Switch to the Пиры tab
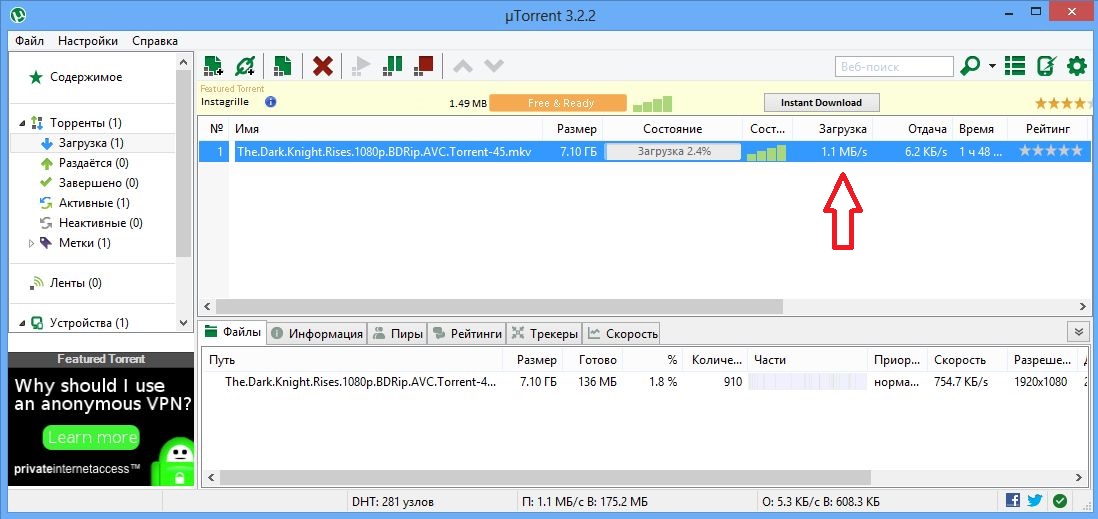Image resolution: width=1098 pixels, height=519 pixels. click(398, 334)
